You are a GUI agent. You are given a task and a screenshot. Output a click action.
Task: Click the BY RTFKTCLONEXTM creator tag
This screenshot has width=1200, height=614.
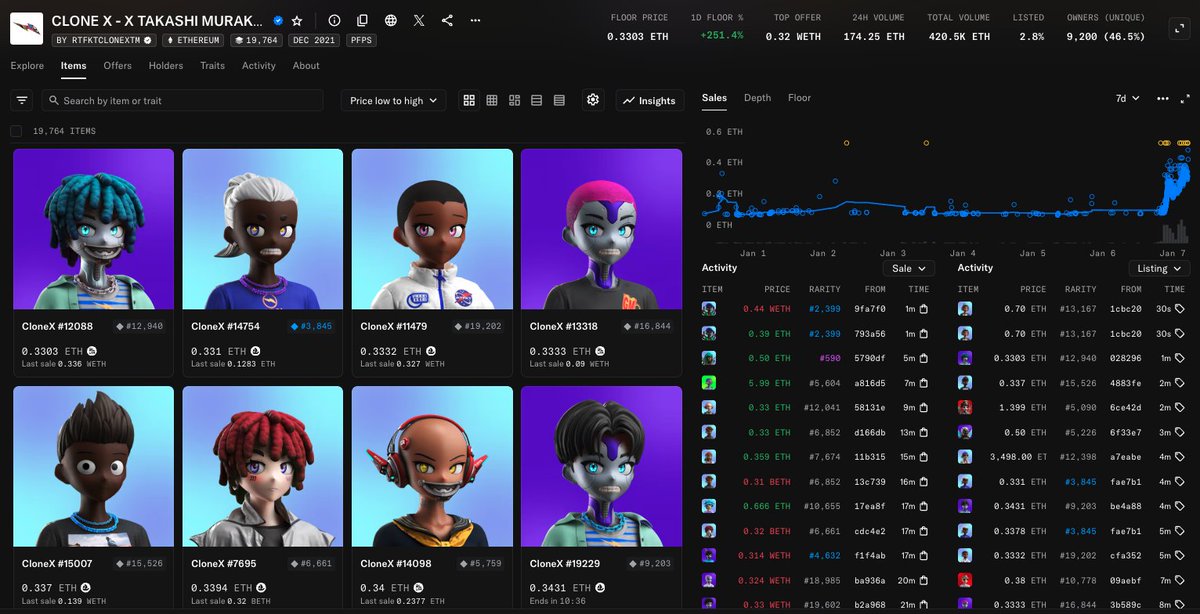pyautogui.click(x=104, y=40)
